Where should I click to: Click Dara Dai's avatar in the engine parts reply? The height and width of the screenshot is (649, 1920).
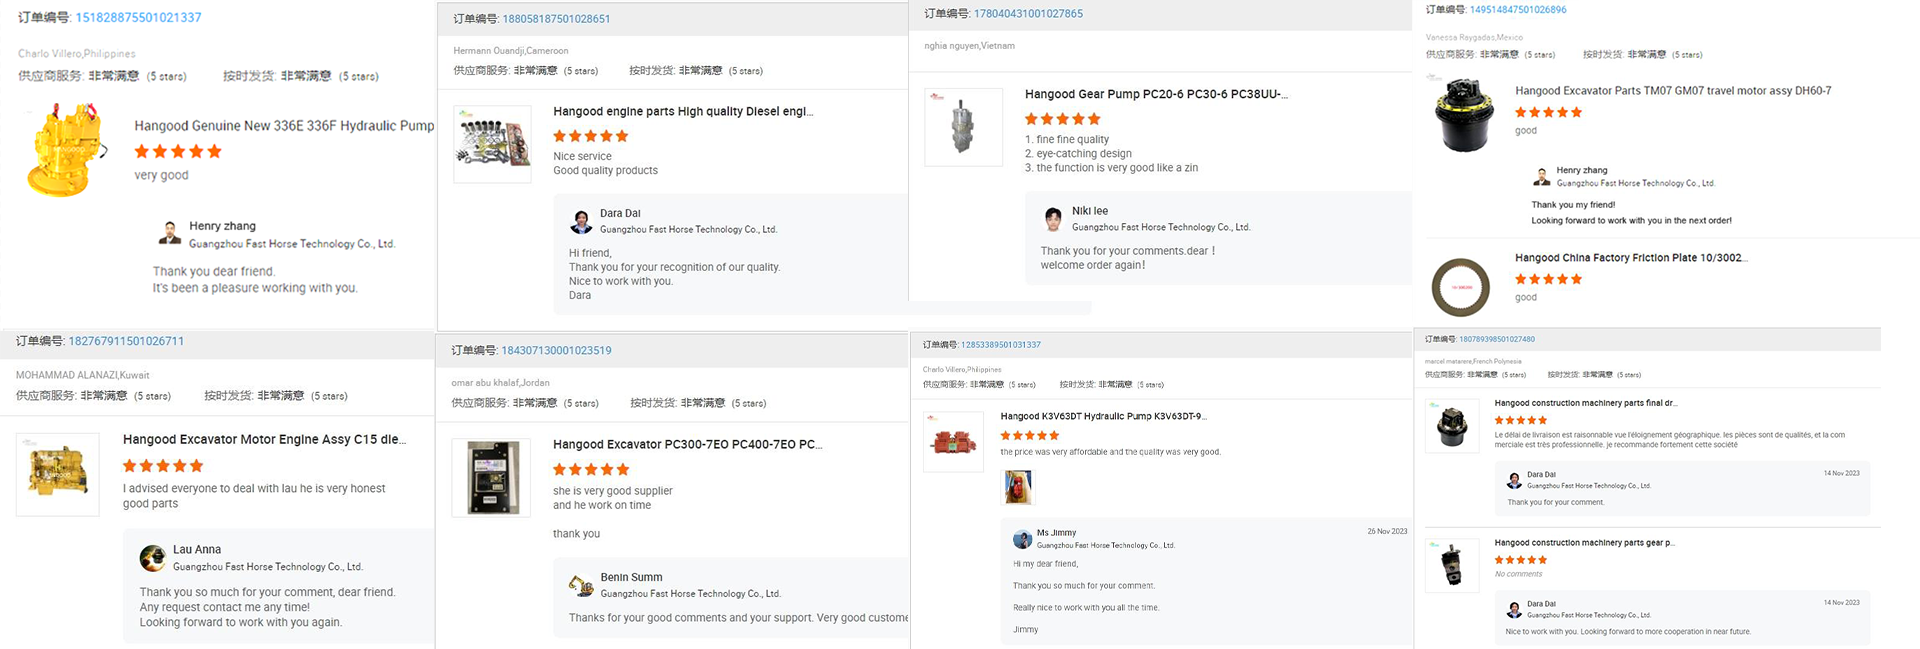click(581, 222)
